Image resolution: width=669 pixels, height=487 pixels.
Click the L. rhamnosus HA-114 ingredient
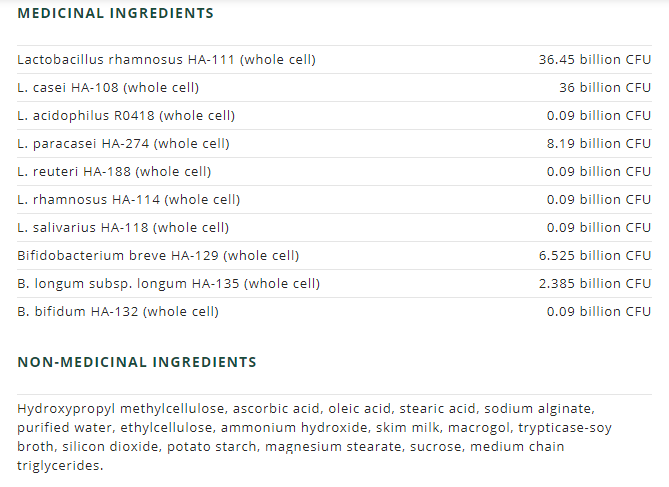tap(128, 200)
